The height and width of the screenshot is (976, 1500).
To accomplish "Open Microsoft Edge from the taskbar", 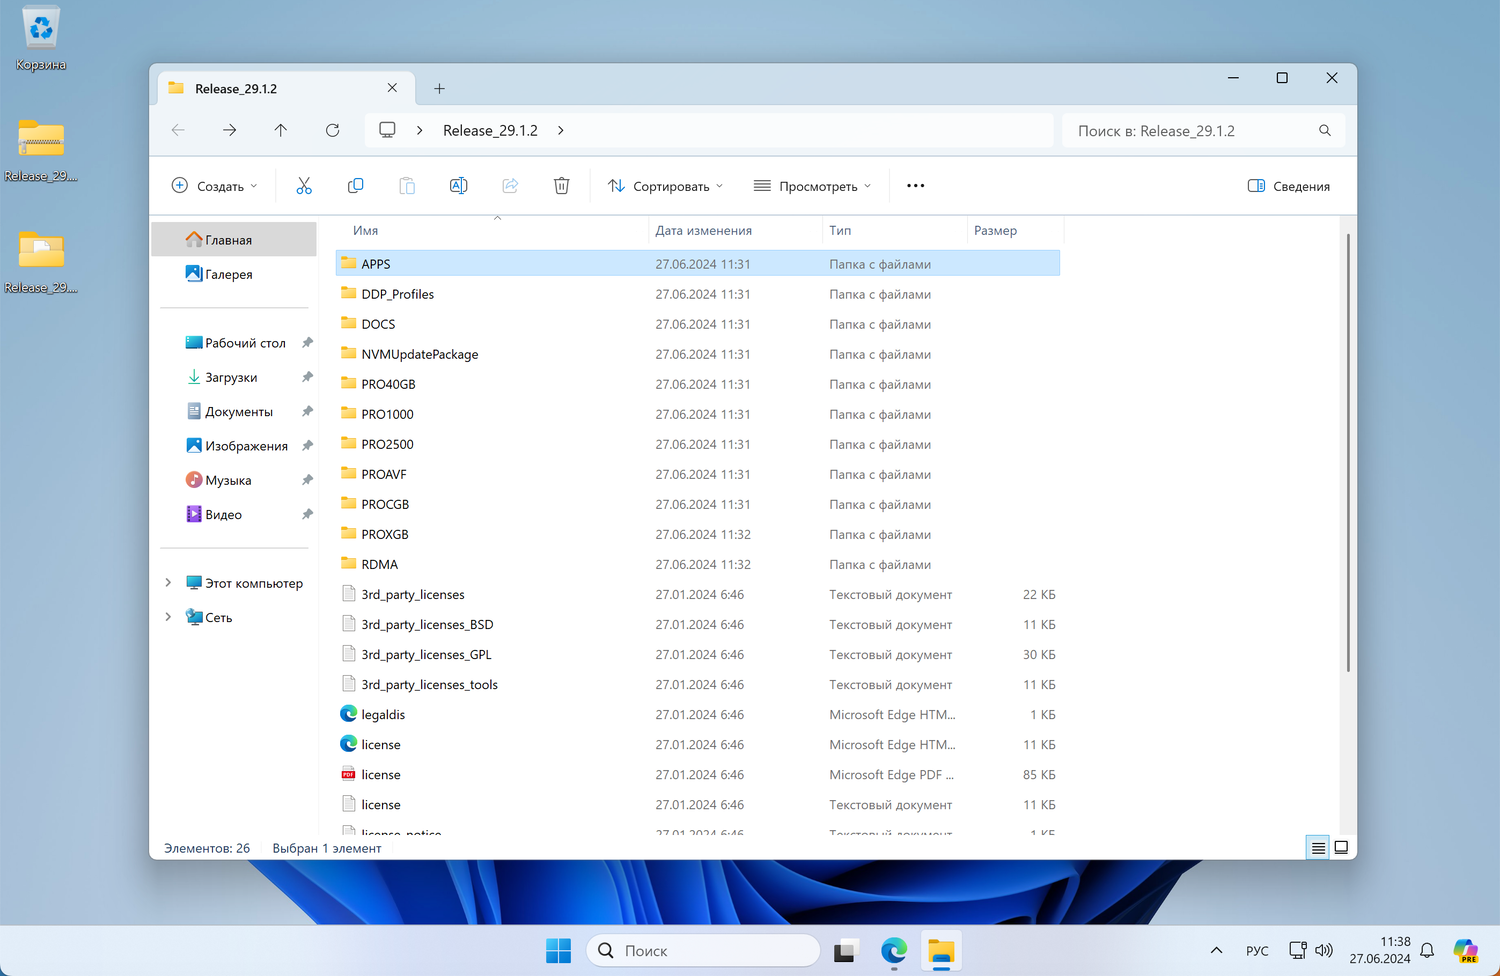I will point(893,951).
